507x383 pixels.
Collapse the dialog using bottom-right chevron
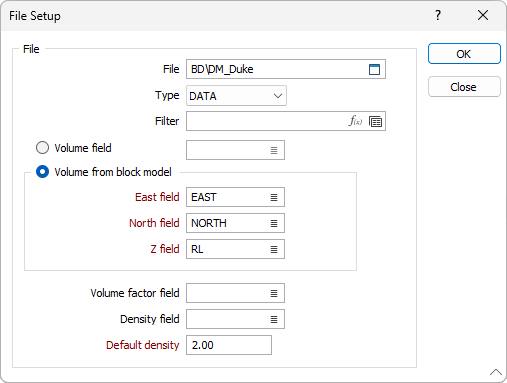click(496, 372)
